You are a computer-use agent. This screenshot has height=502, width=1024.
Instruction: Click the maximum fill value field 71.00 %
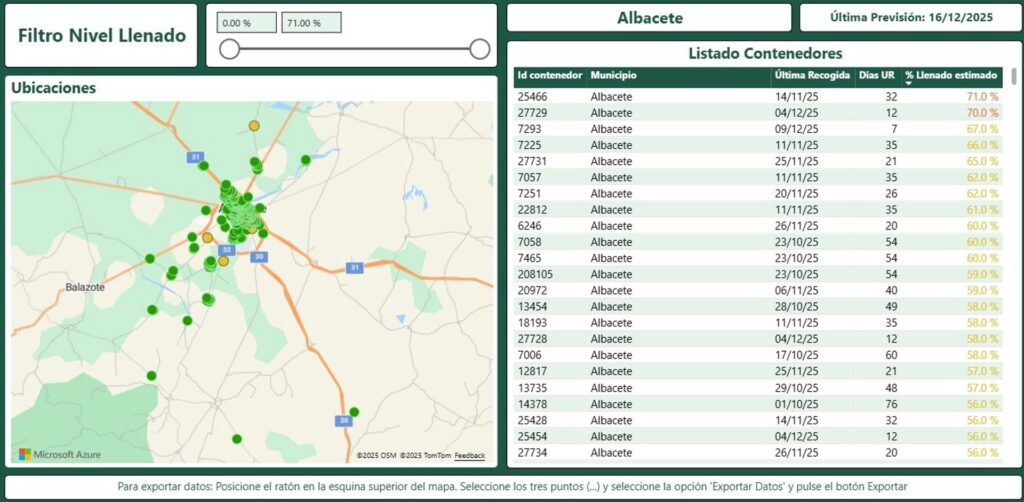tap(311, 23)
